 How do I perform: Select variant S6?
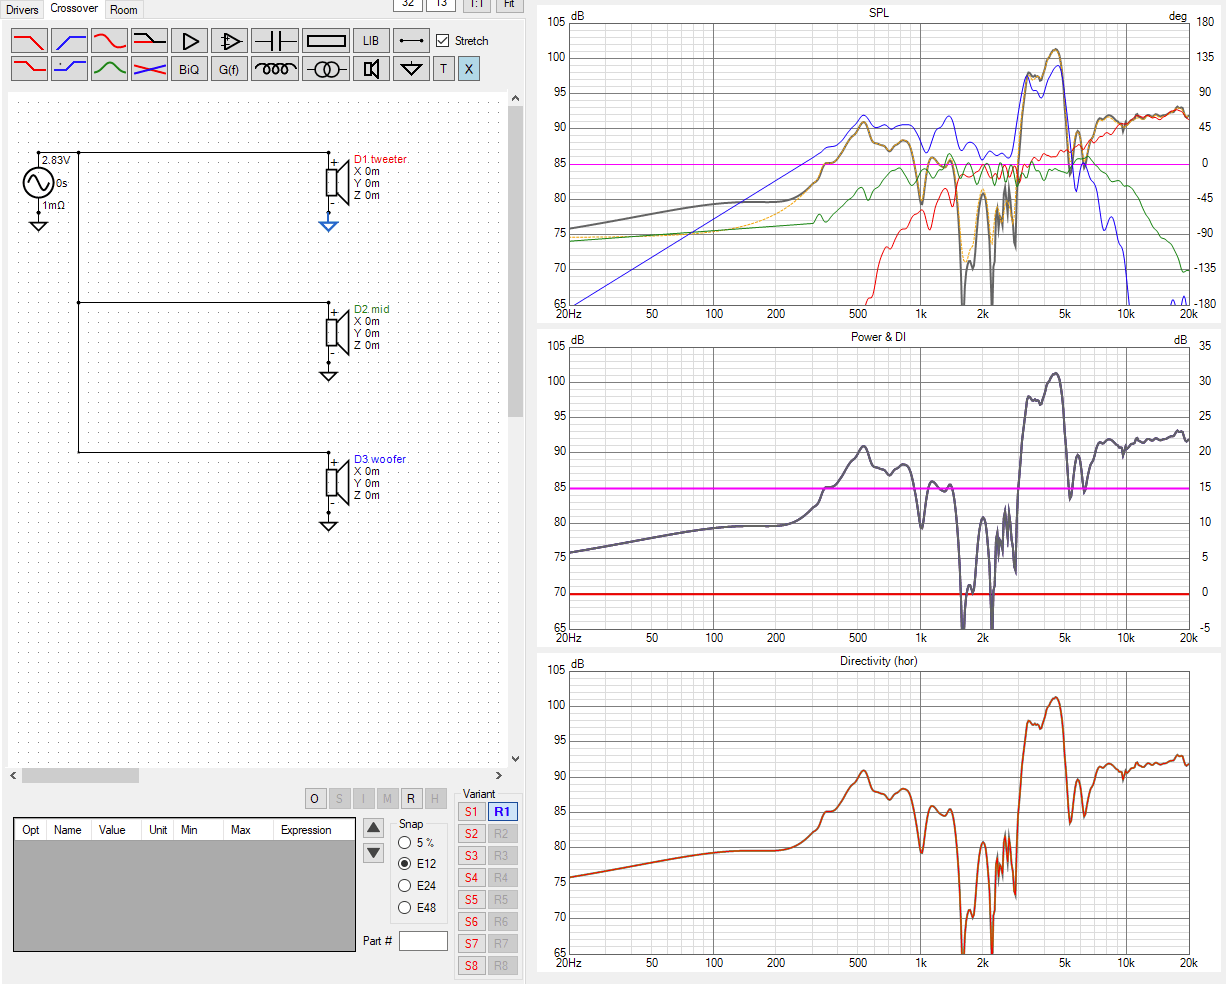click(x=472, y=921)
